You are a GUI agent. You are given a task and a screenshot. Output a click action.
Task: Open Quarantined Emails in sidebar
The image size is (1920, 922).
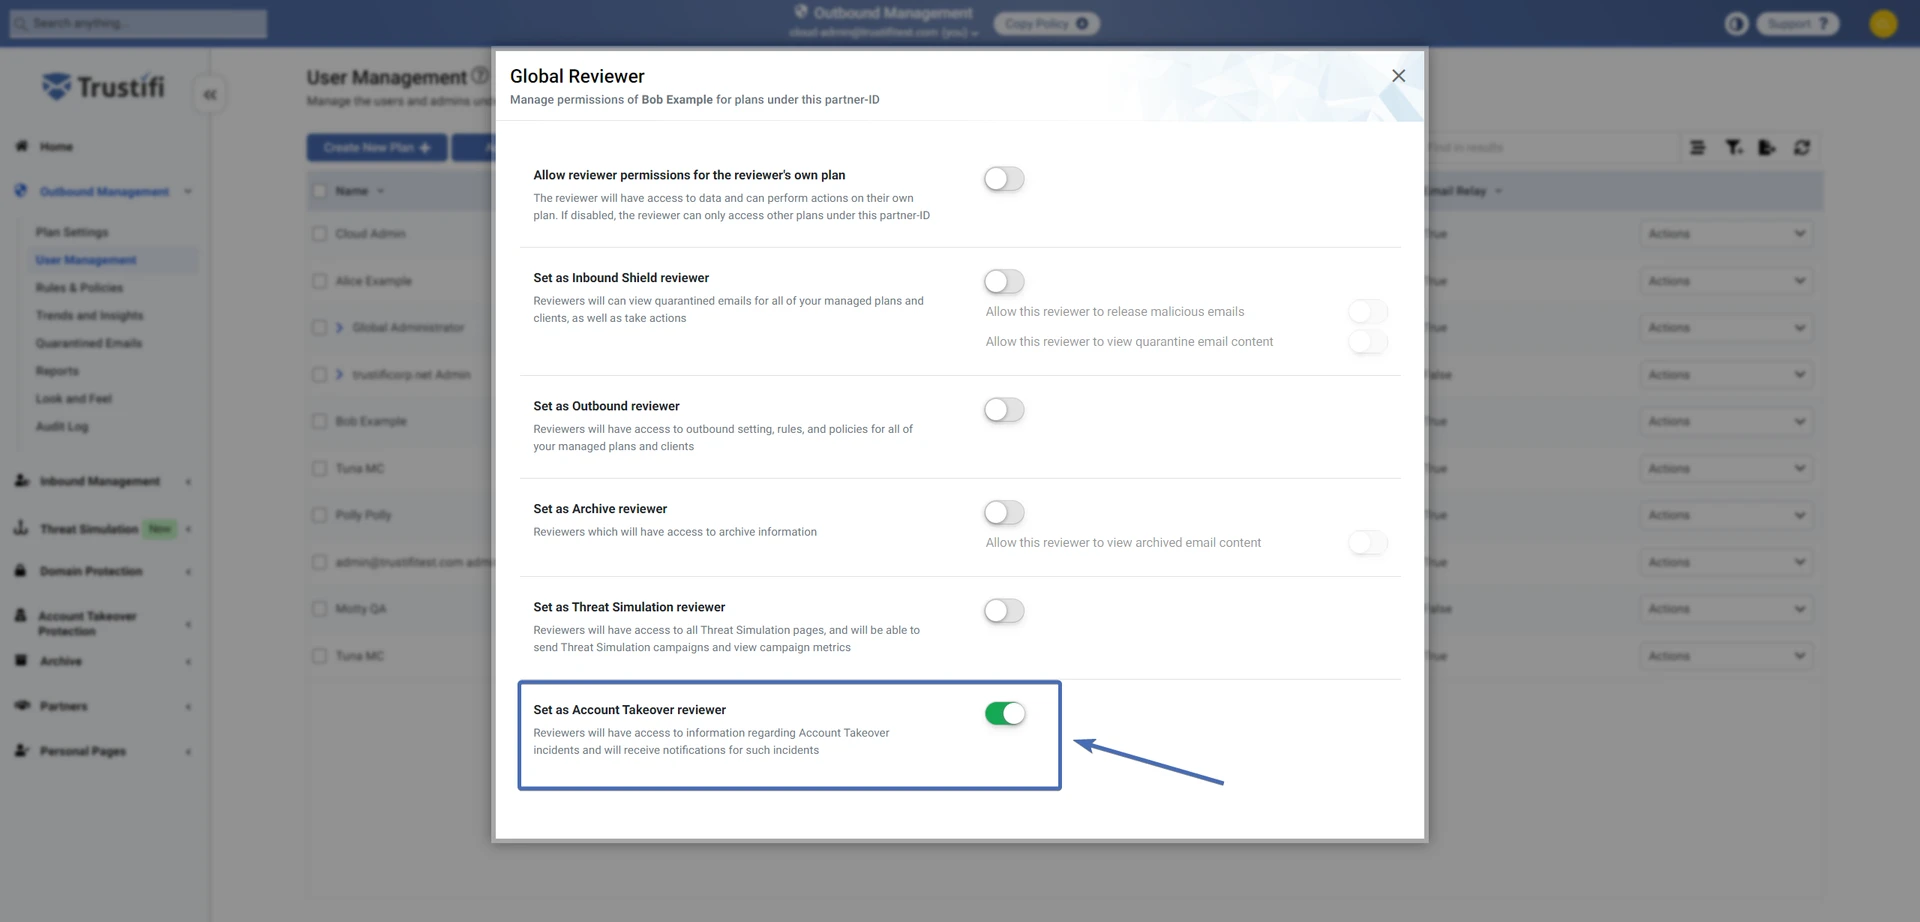[88, 343]
